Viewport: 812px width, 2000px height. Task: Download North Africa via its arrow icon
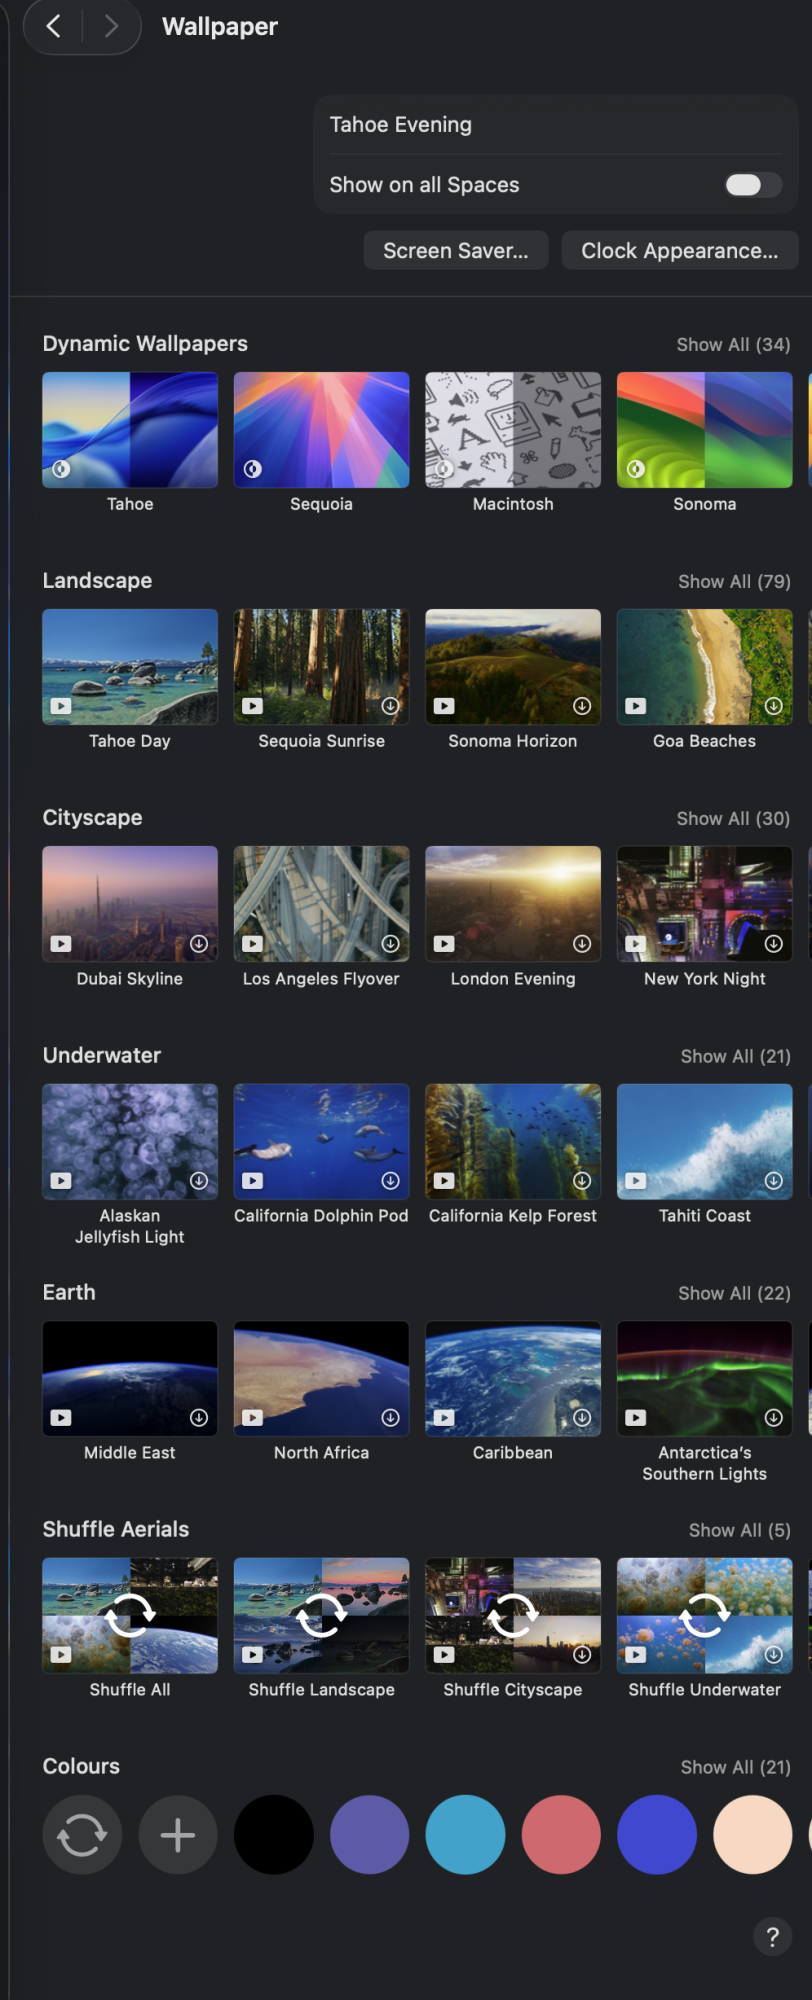(x=391, y=1418)
